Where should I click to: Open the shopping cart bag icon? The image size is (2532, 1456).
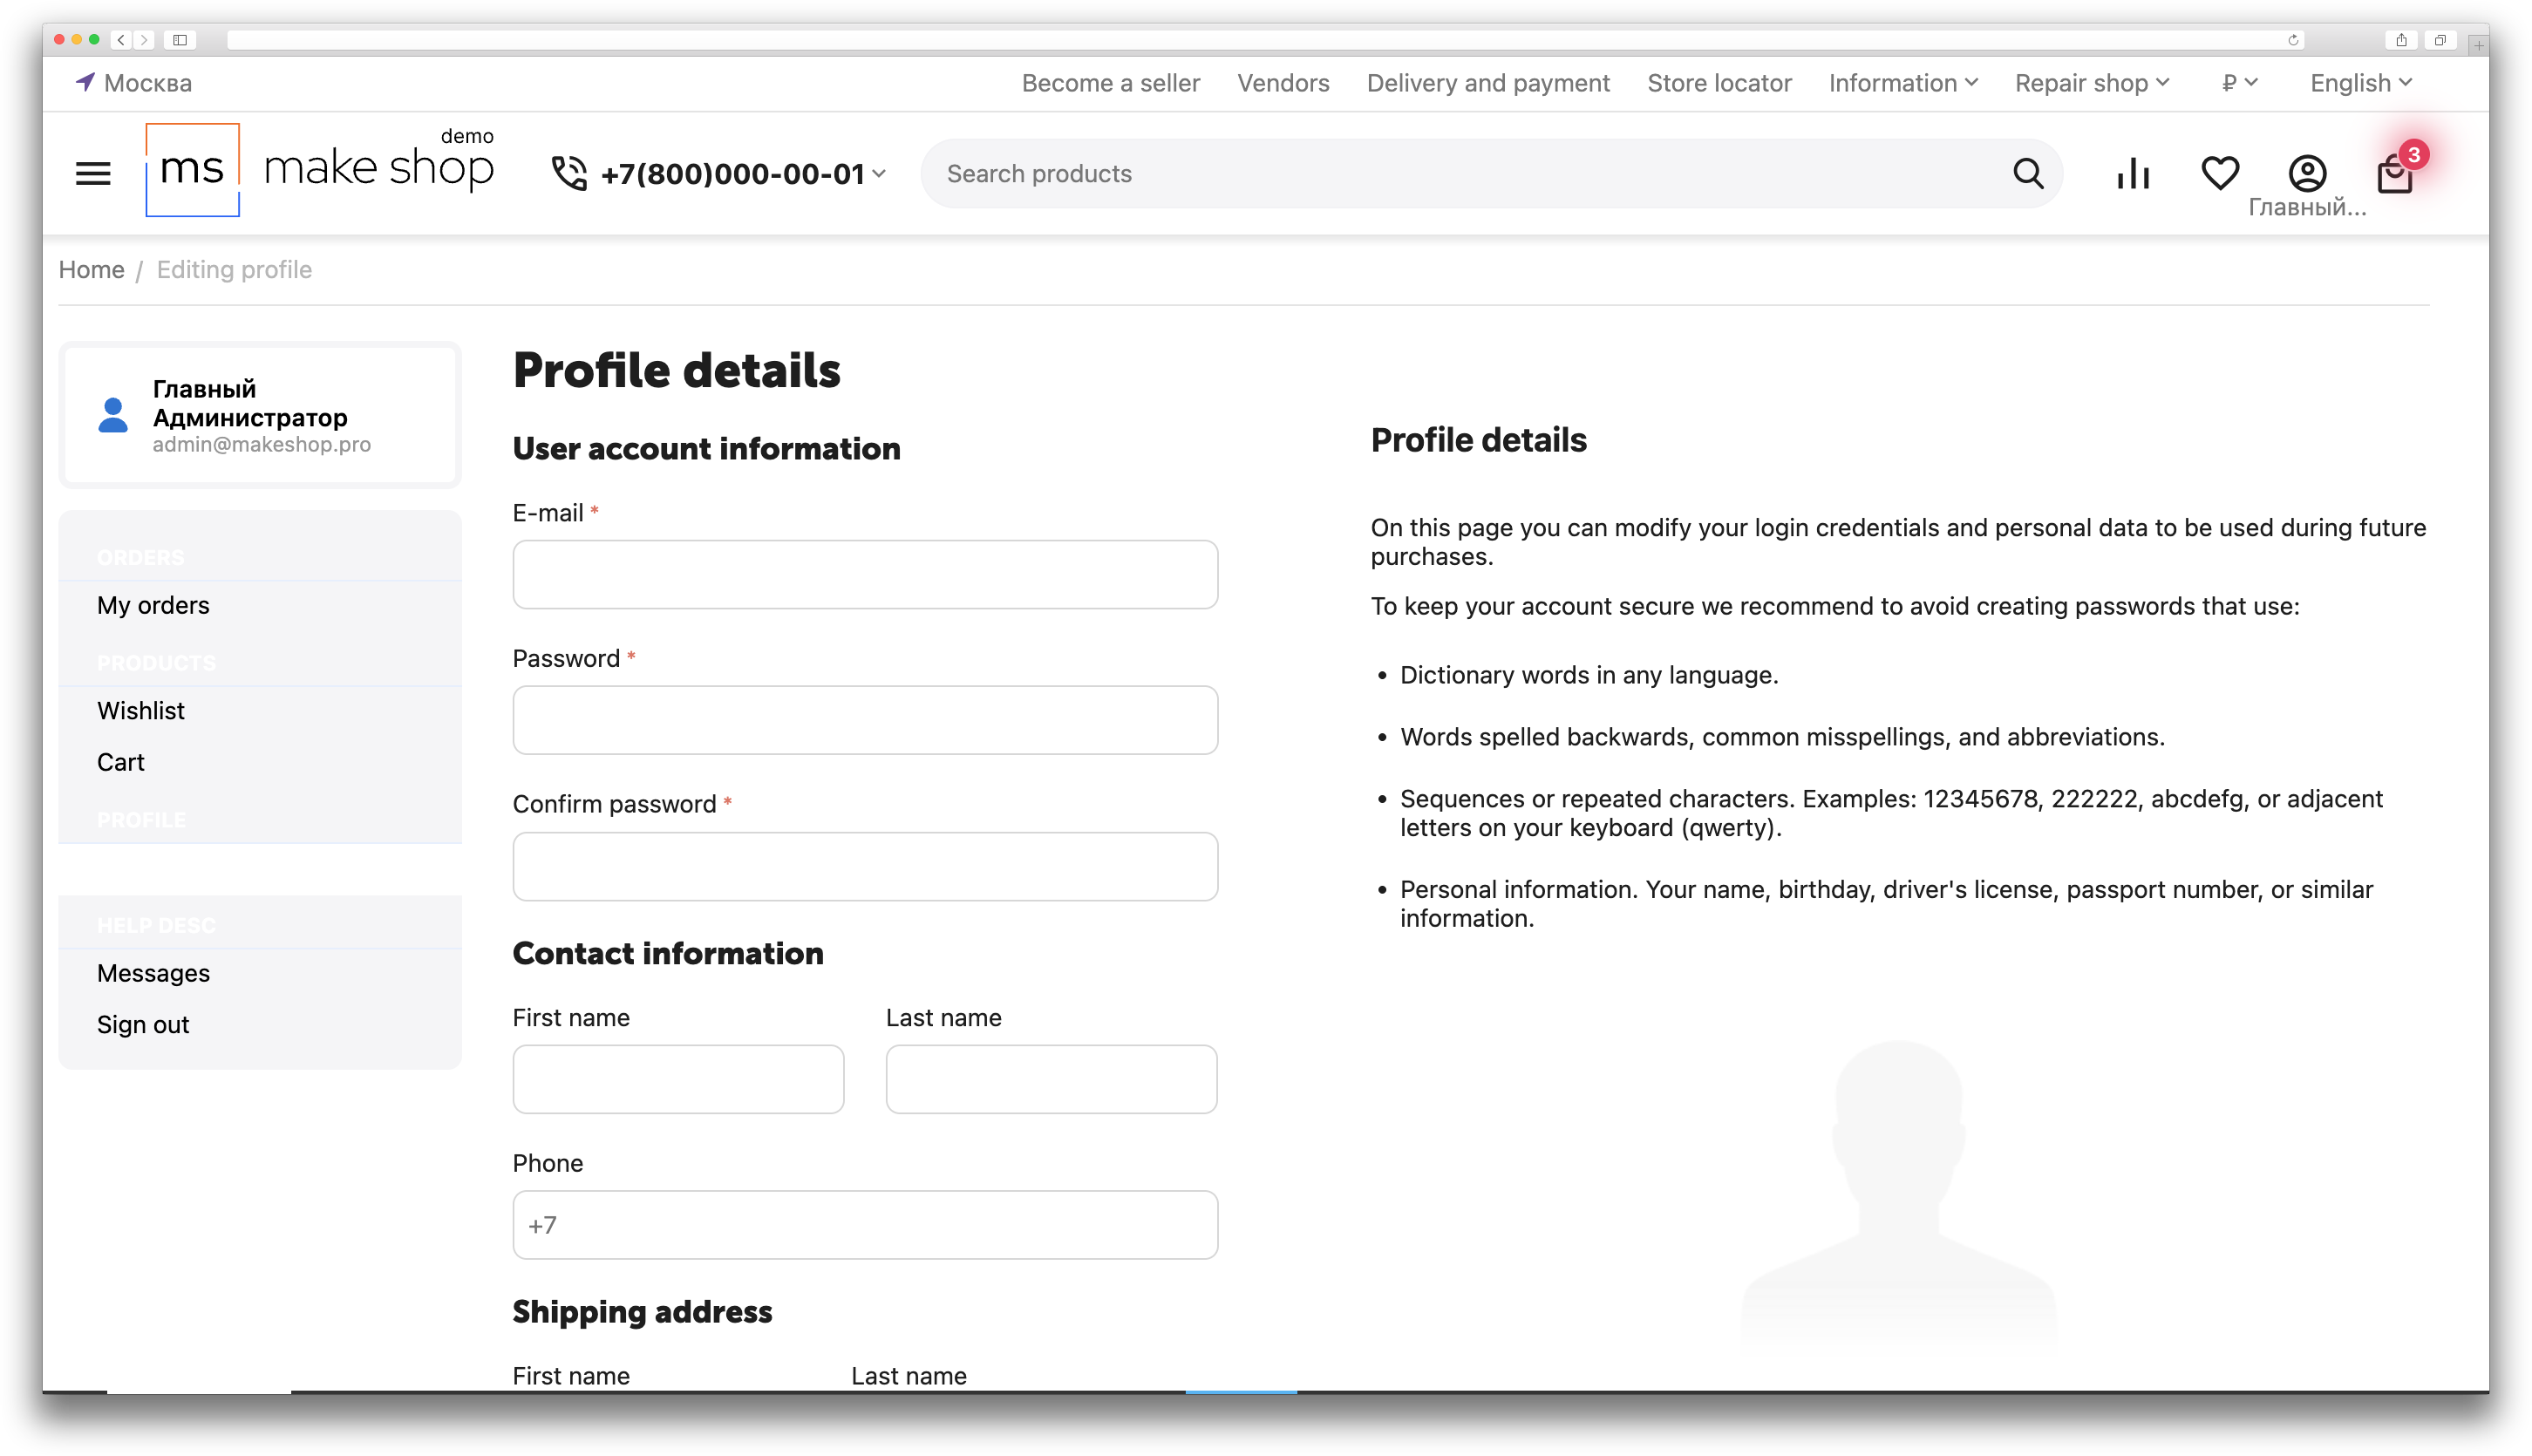(2395, 175)
